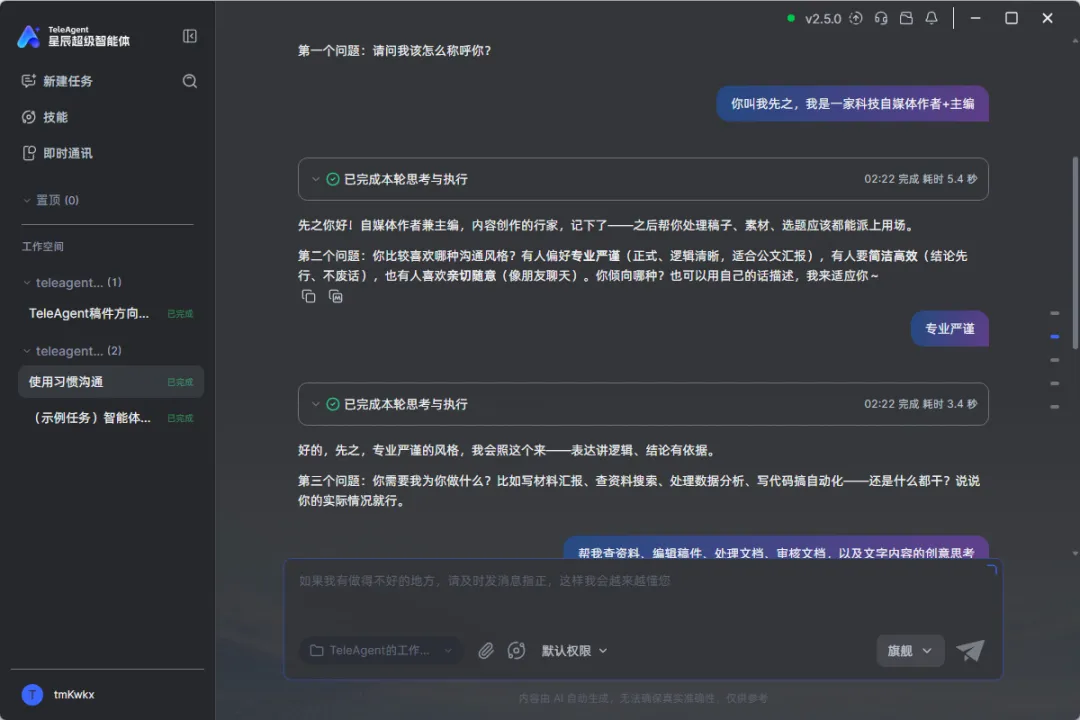This screenshot has height=720, width=1080.
Task: Open the 旗舰 model dropdown
Action: tap(909, 650)
